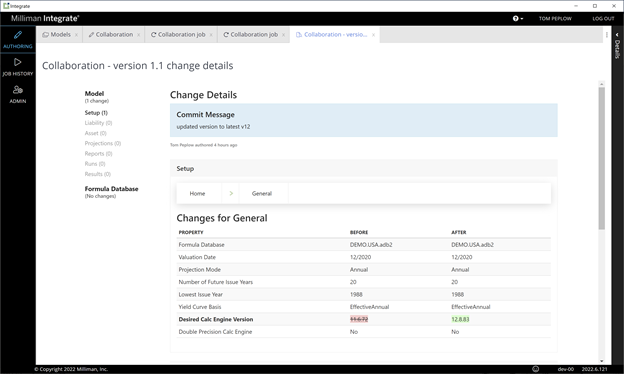Close the second Collaboration job tab
This screenshot has height=374, width=624.
(x=283, y=35)
